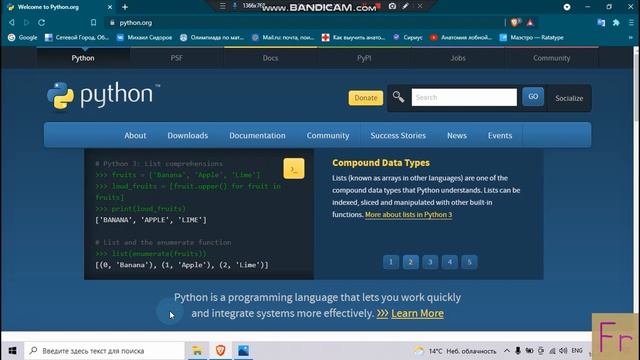The height and width of the screenshot is (360, 640).
Task: Click the microphone tray icon
Action: pyautogui.click(x=518, y=351)
